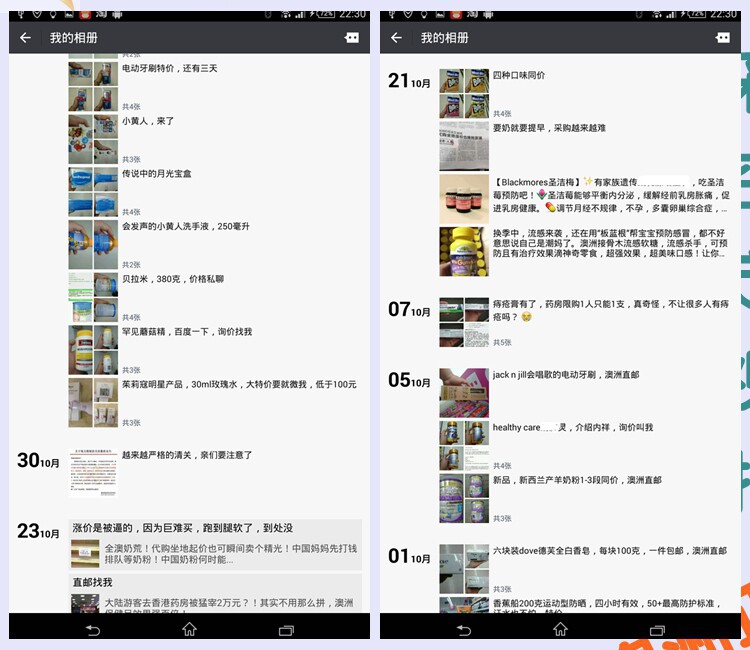The image size is (750, 650).
Task: Tap back arrow in right phone's 我的相册 header
Action: 396,38
